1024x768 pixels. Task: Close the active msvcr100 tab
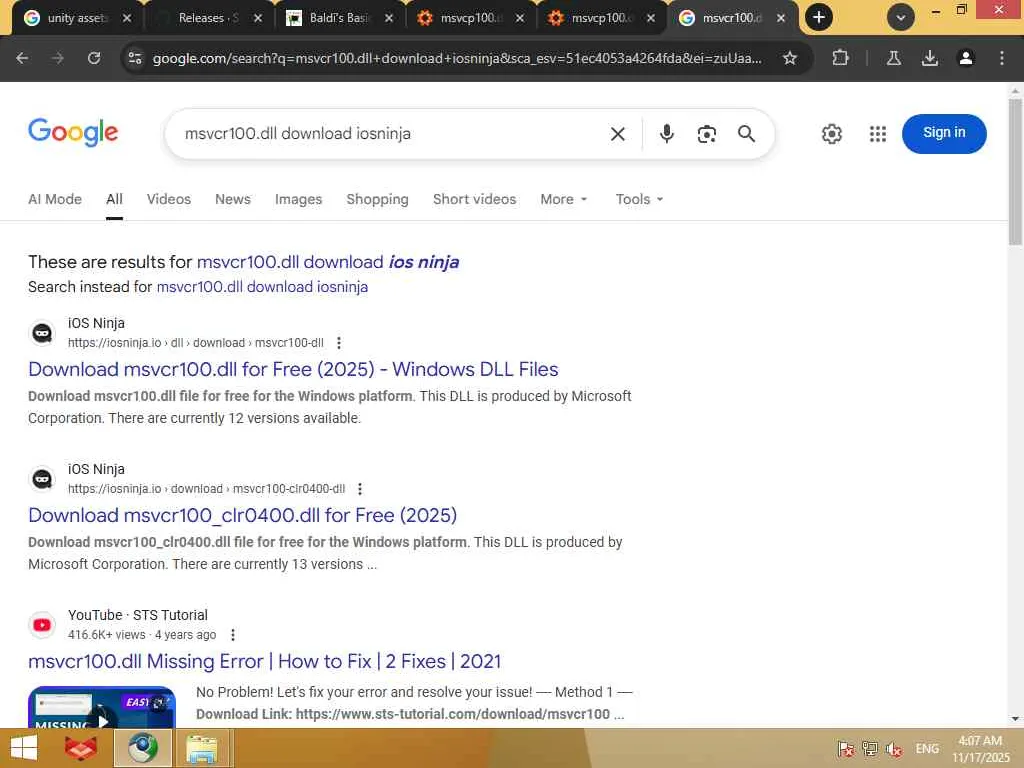[781, 18]
